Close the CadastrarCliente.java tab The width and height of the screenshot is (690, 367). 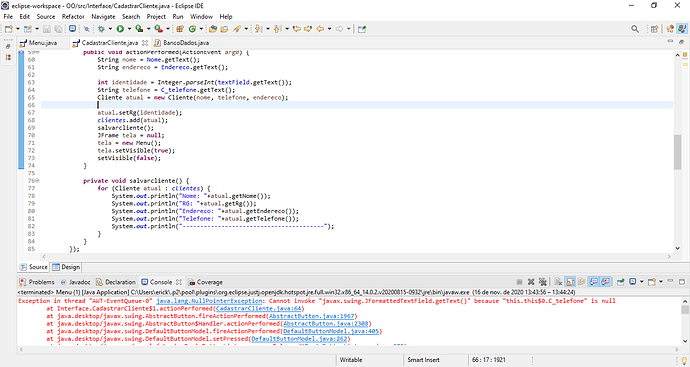(145, 43)
